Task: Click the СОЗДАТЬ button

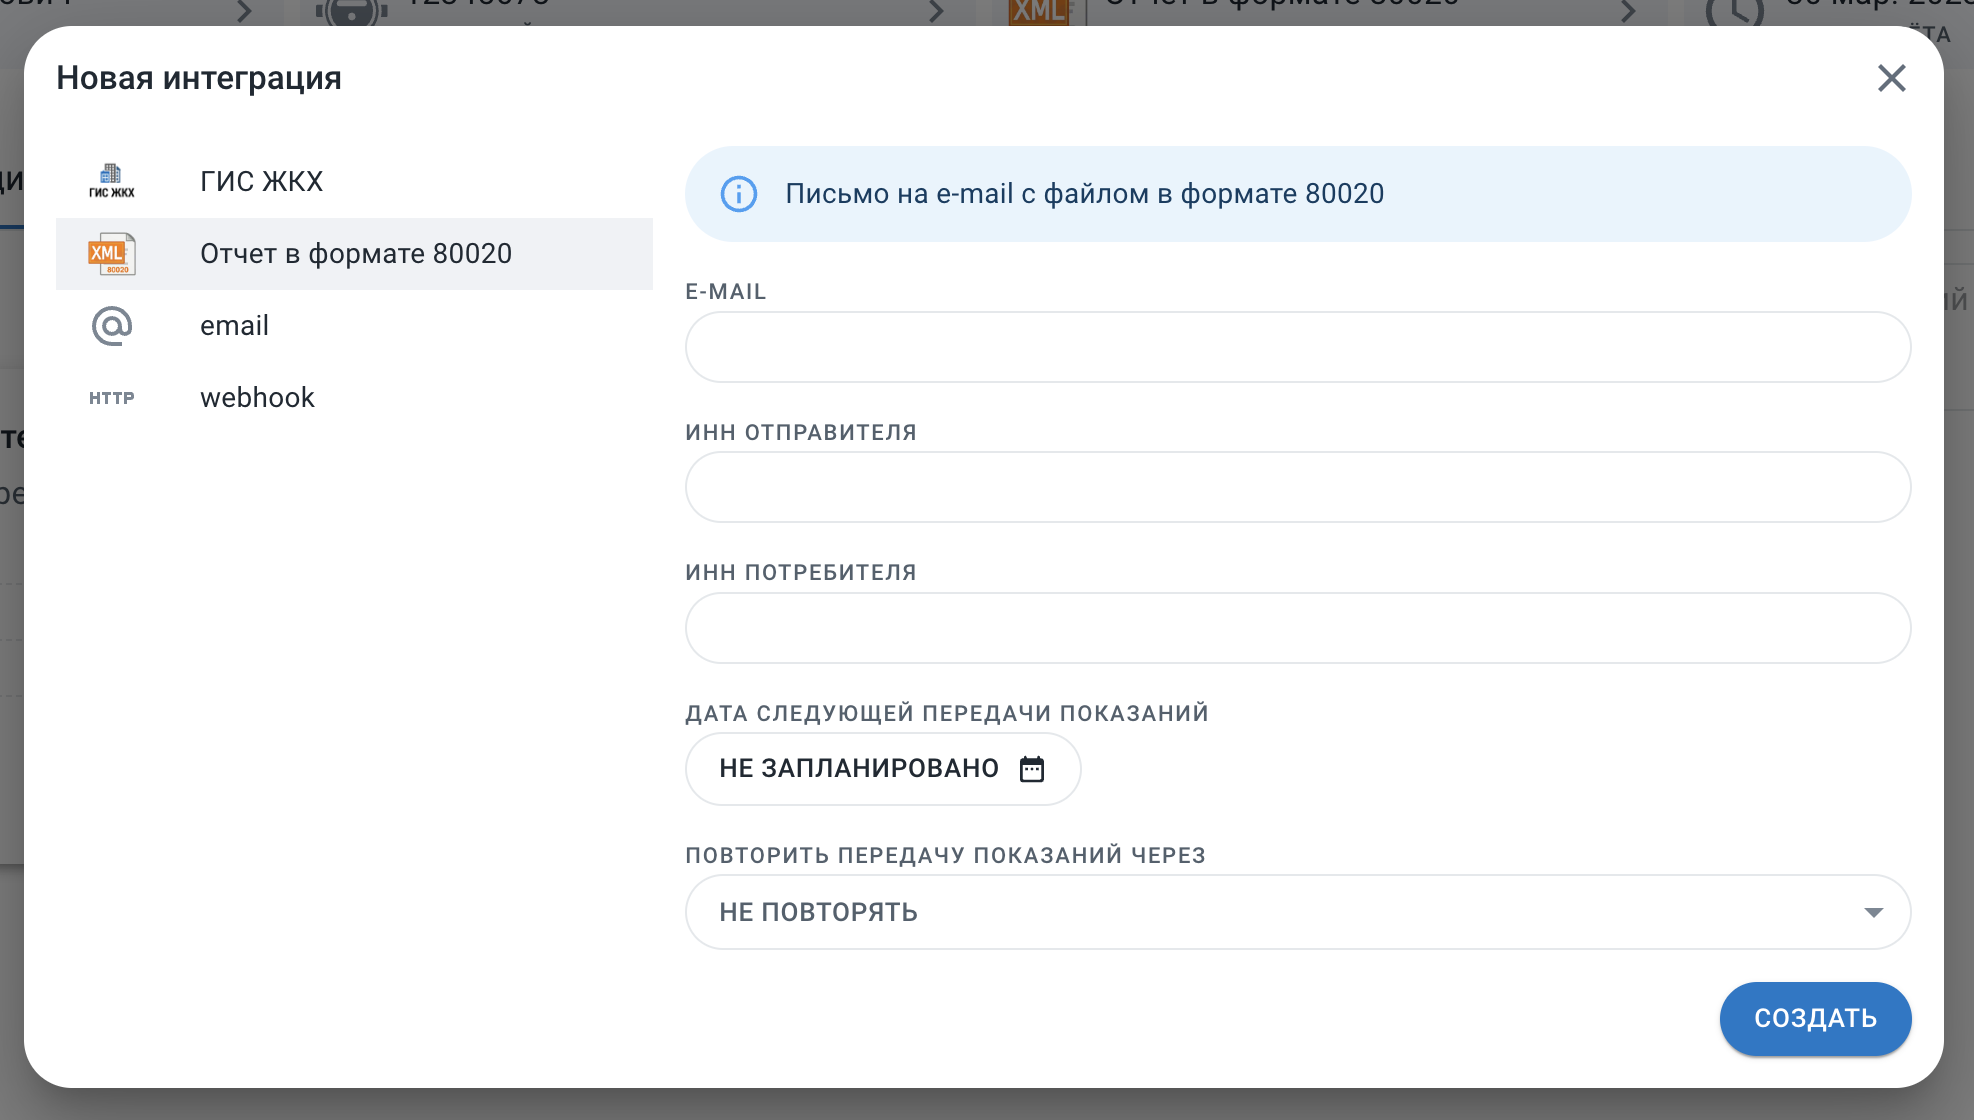Action: click(x=1815, y=1018)
